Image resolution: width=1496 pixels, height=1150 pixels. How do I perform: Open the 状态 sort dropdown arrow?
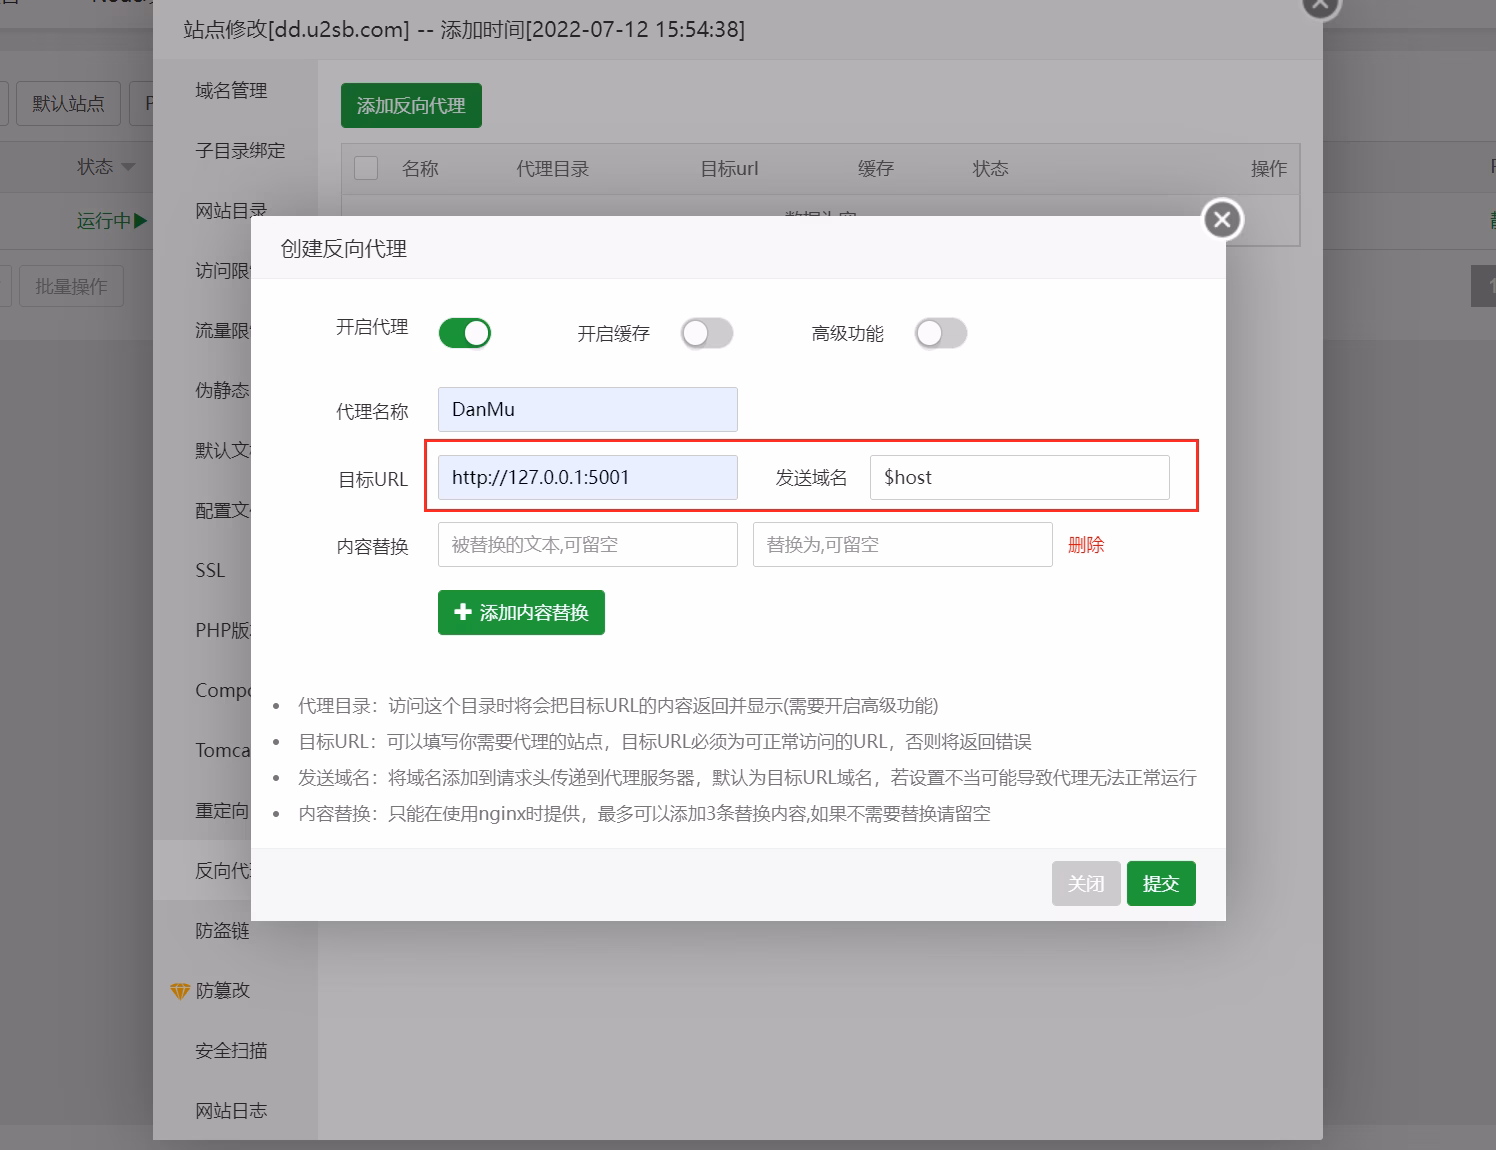(x=128, y=167)
